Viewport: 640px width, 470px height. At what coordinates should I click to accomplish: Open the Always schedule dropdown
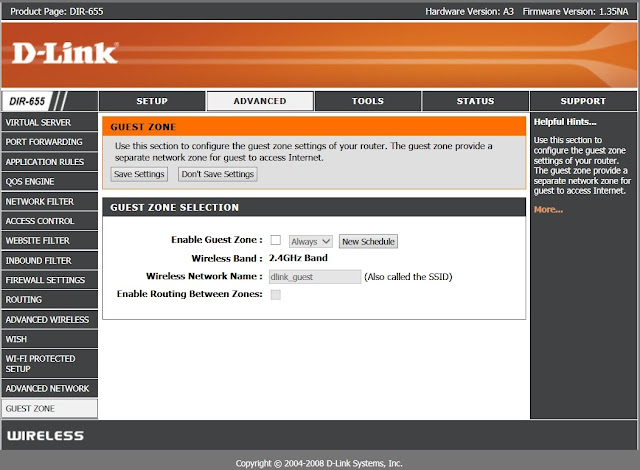click(311, 242)
